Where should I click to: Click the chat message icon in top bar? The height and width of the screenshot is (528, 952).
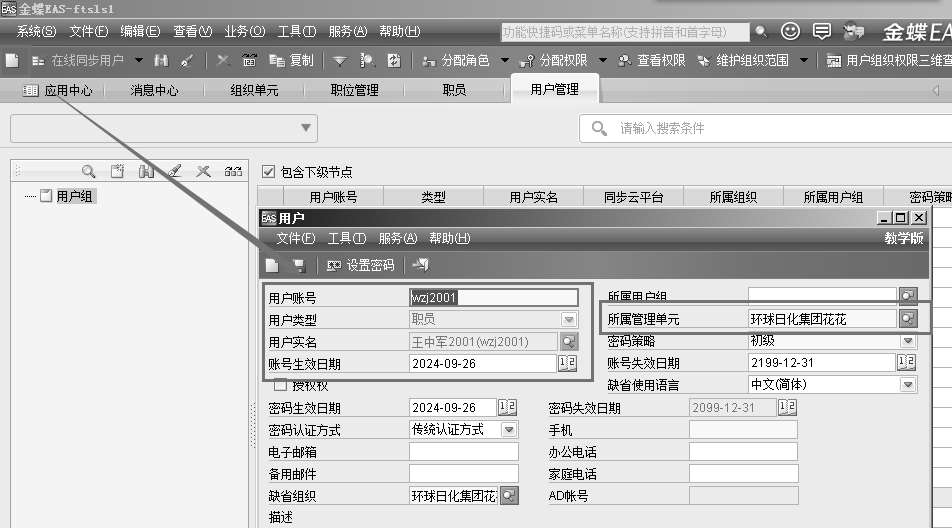[821, 32]
